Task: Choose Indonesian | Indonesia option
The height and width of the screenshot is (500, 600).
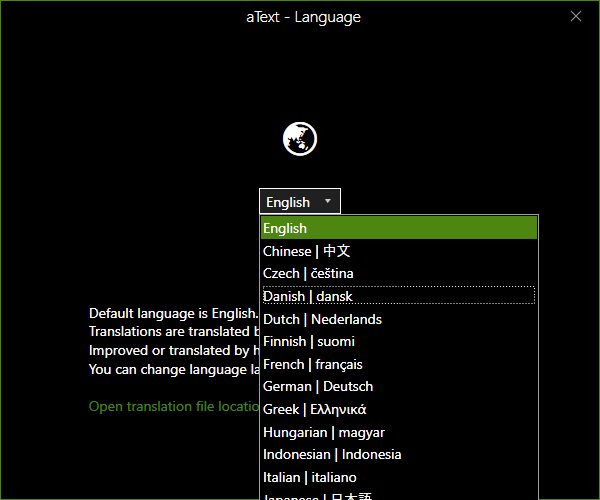Action: 399,454
